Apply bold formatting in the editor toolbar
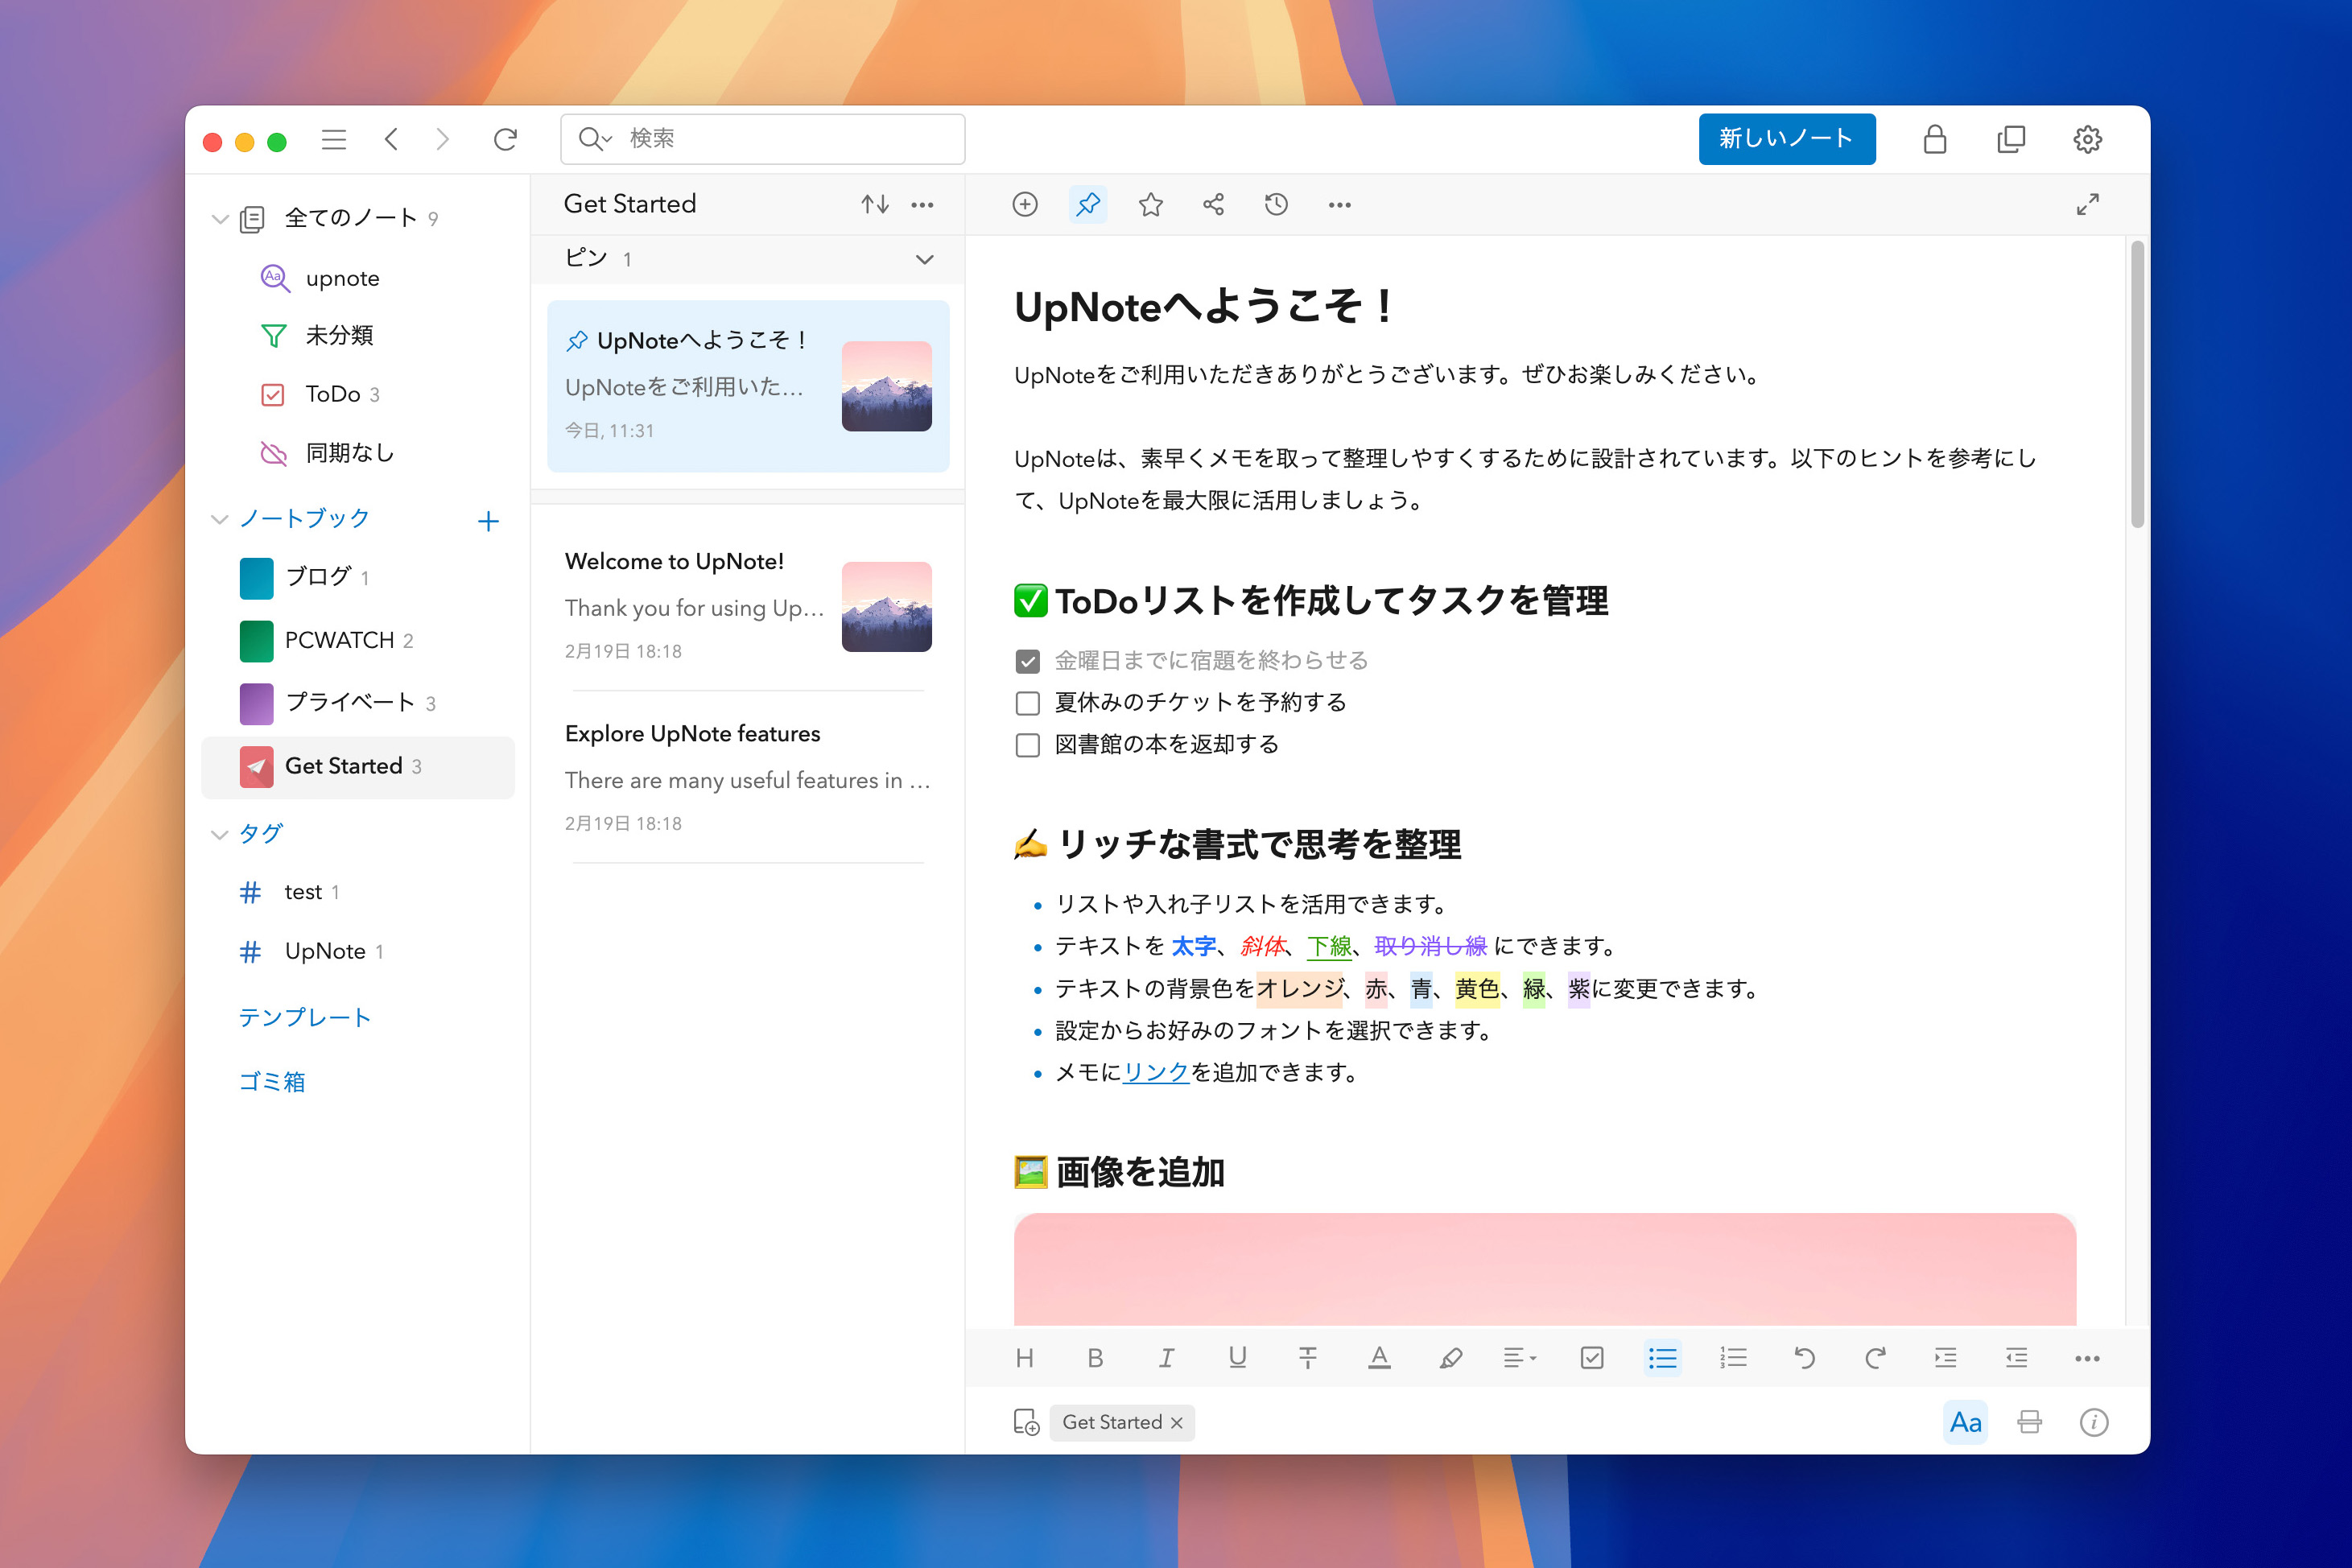2352x1568 pixels. 1095,1357
